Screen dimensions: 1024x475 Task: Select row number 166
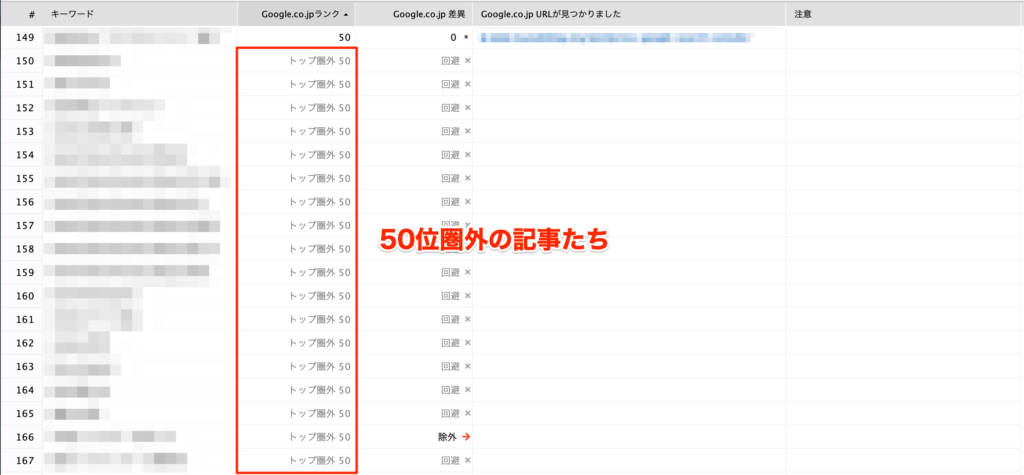tap(24, 438)
